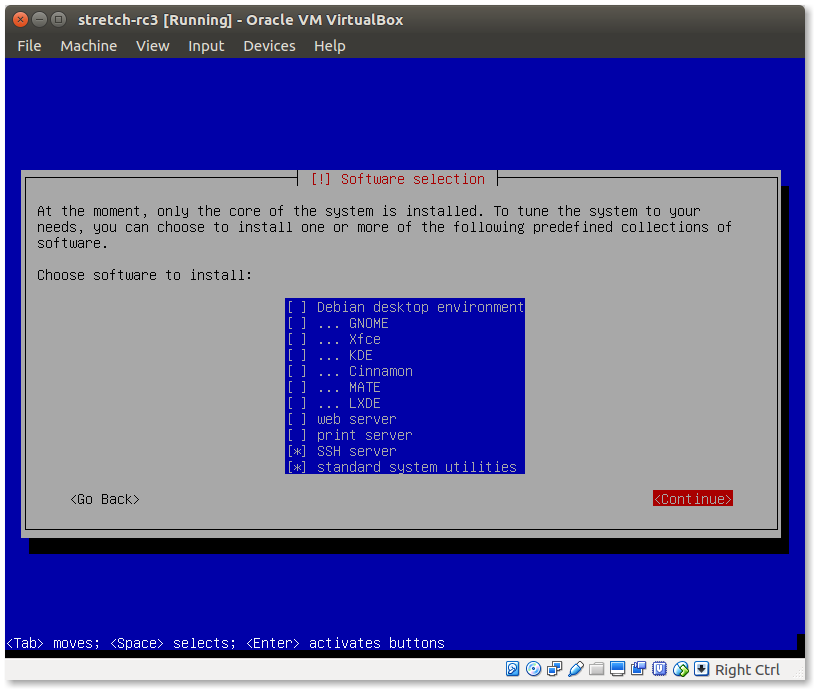
Task: Click the USB devices indicator icon
Action: pos(576,669)
